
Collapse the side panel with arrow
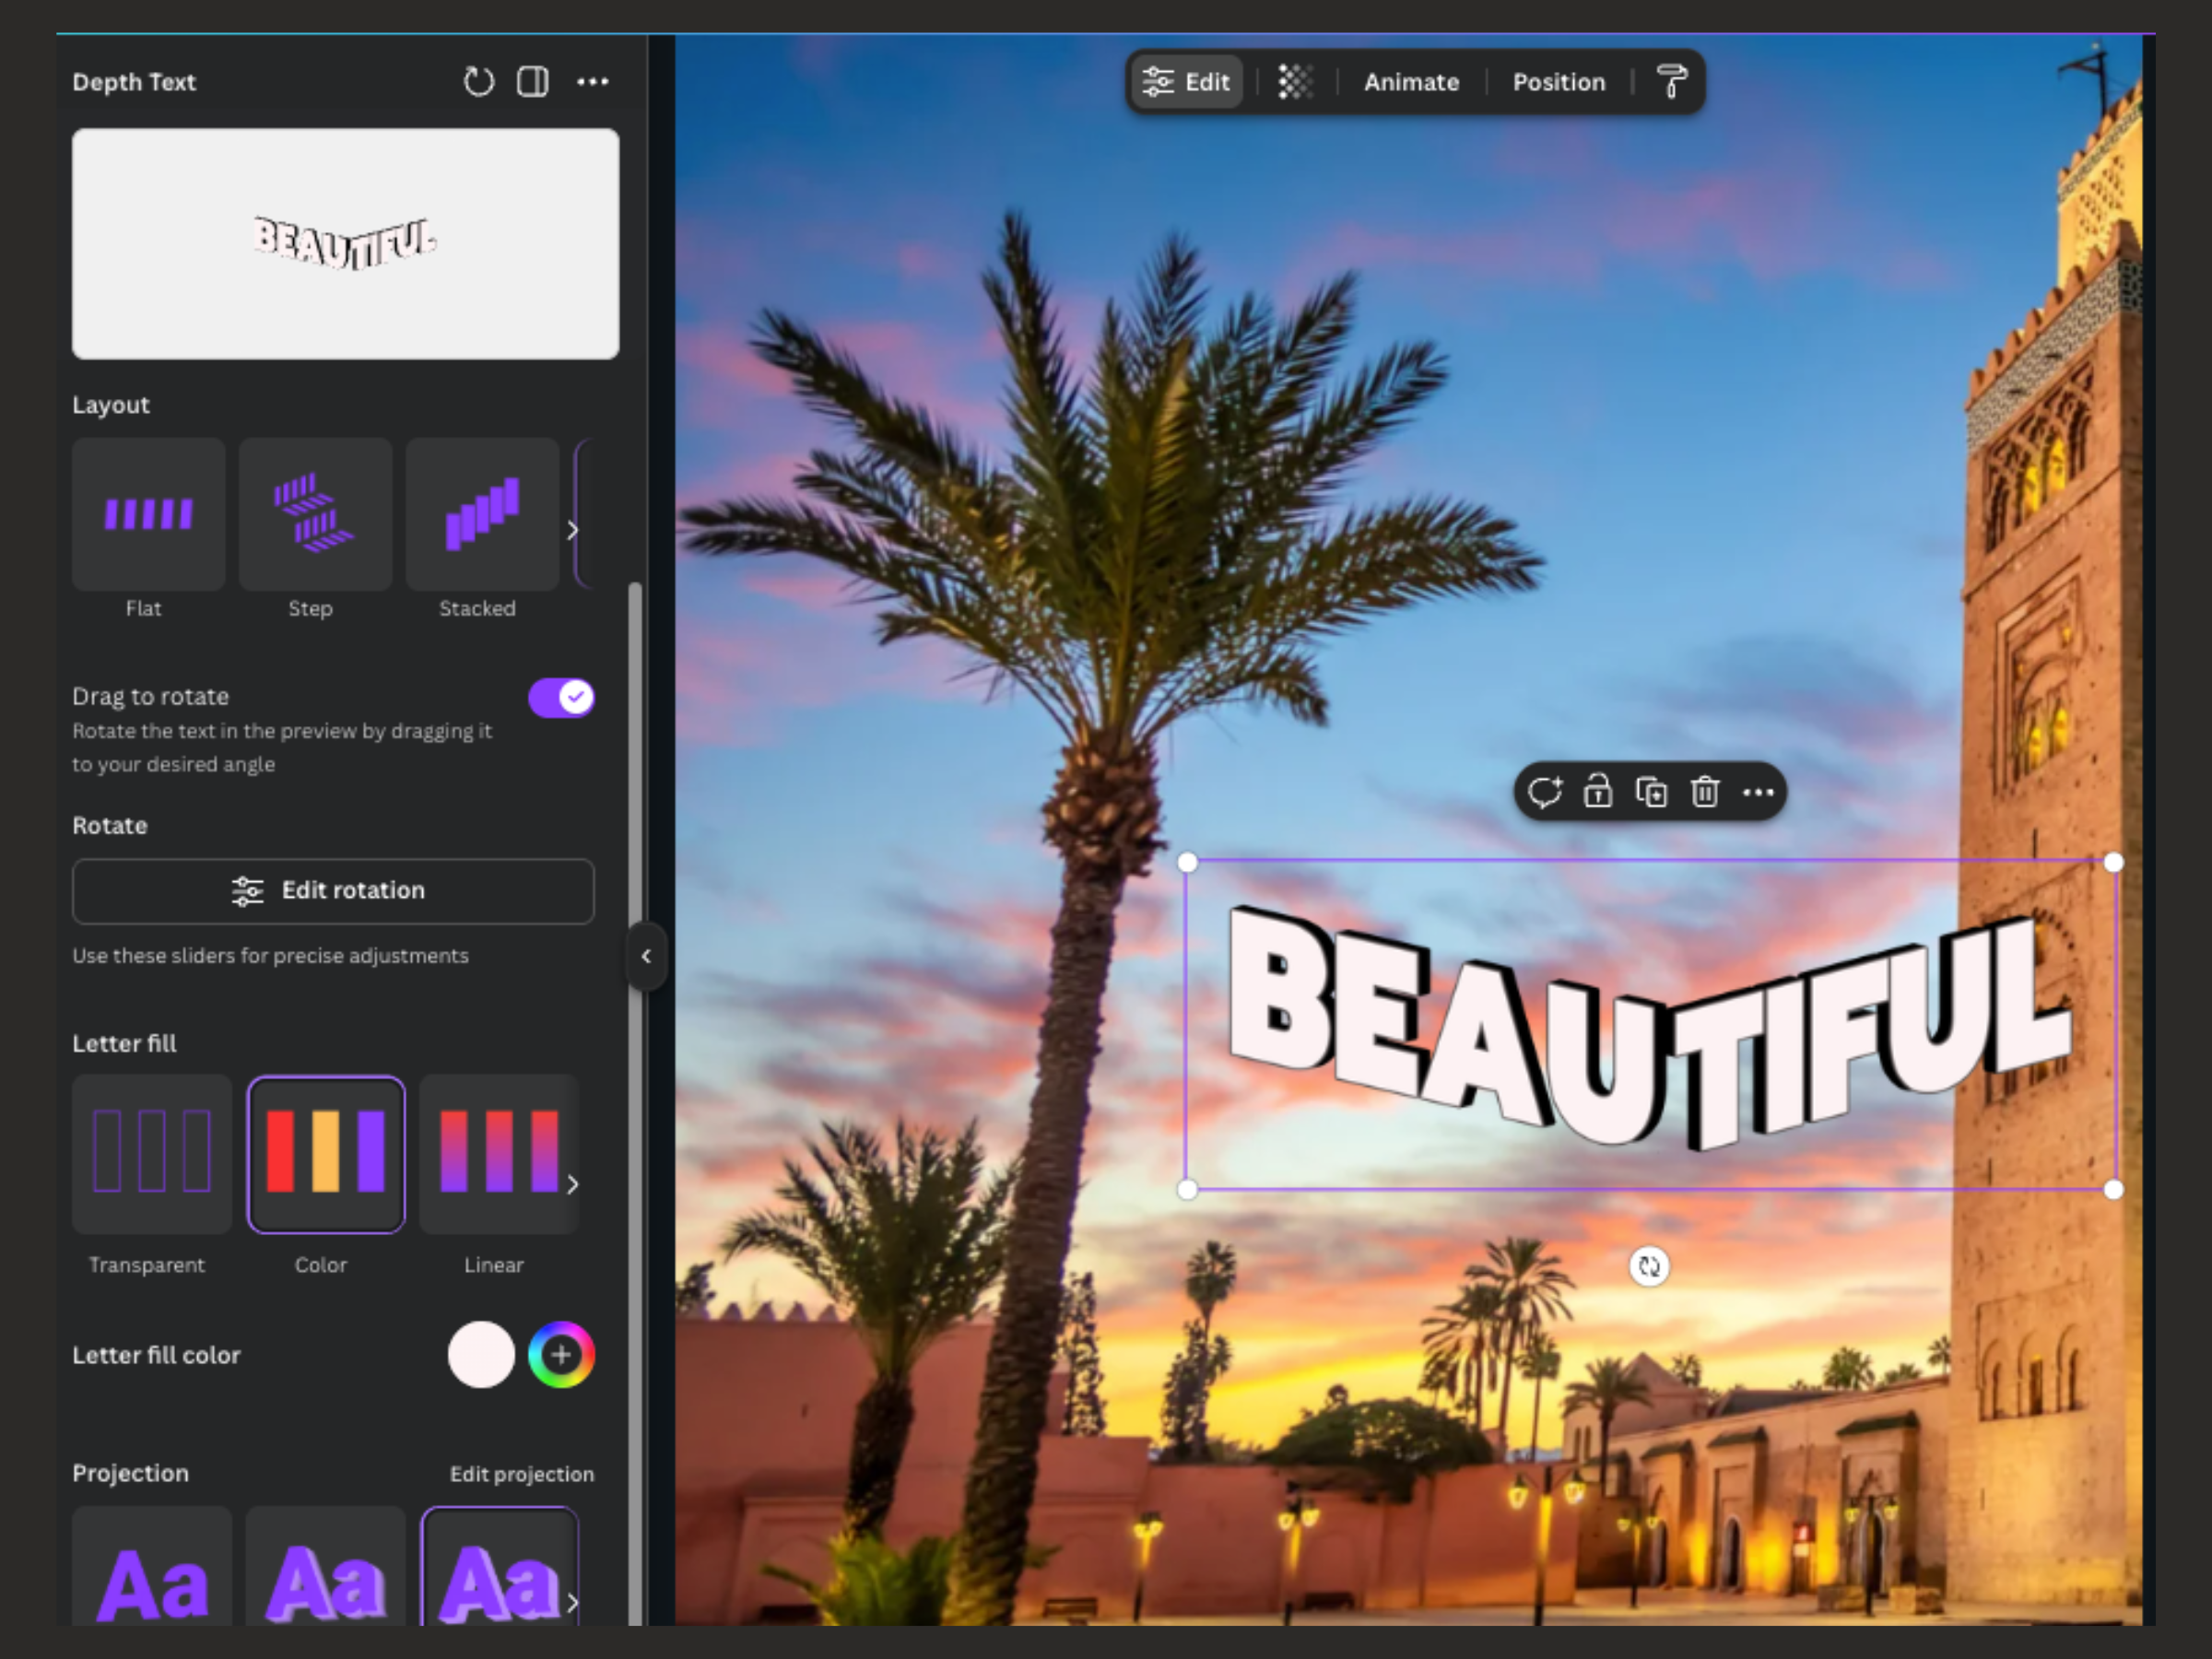click(x=646, y=956)
